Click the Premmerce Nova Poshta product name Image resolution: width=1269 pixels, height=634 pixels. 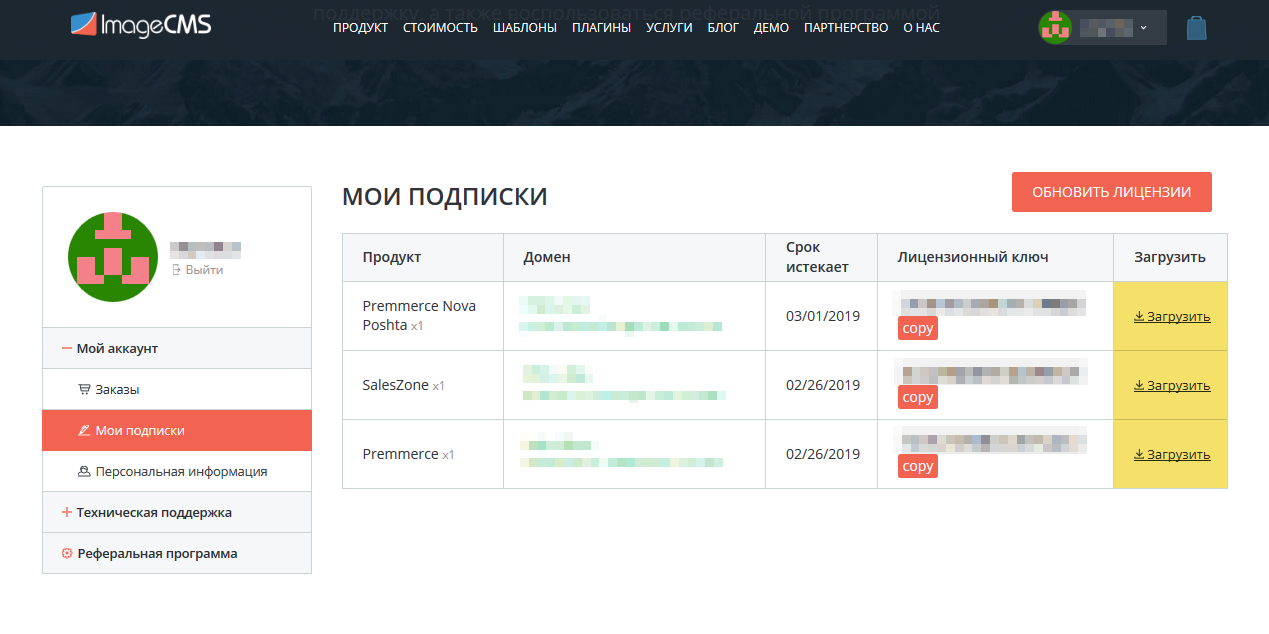click(419, 315)
